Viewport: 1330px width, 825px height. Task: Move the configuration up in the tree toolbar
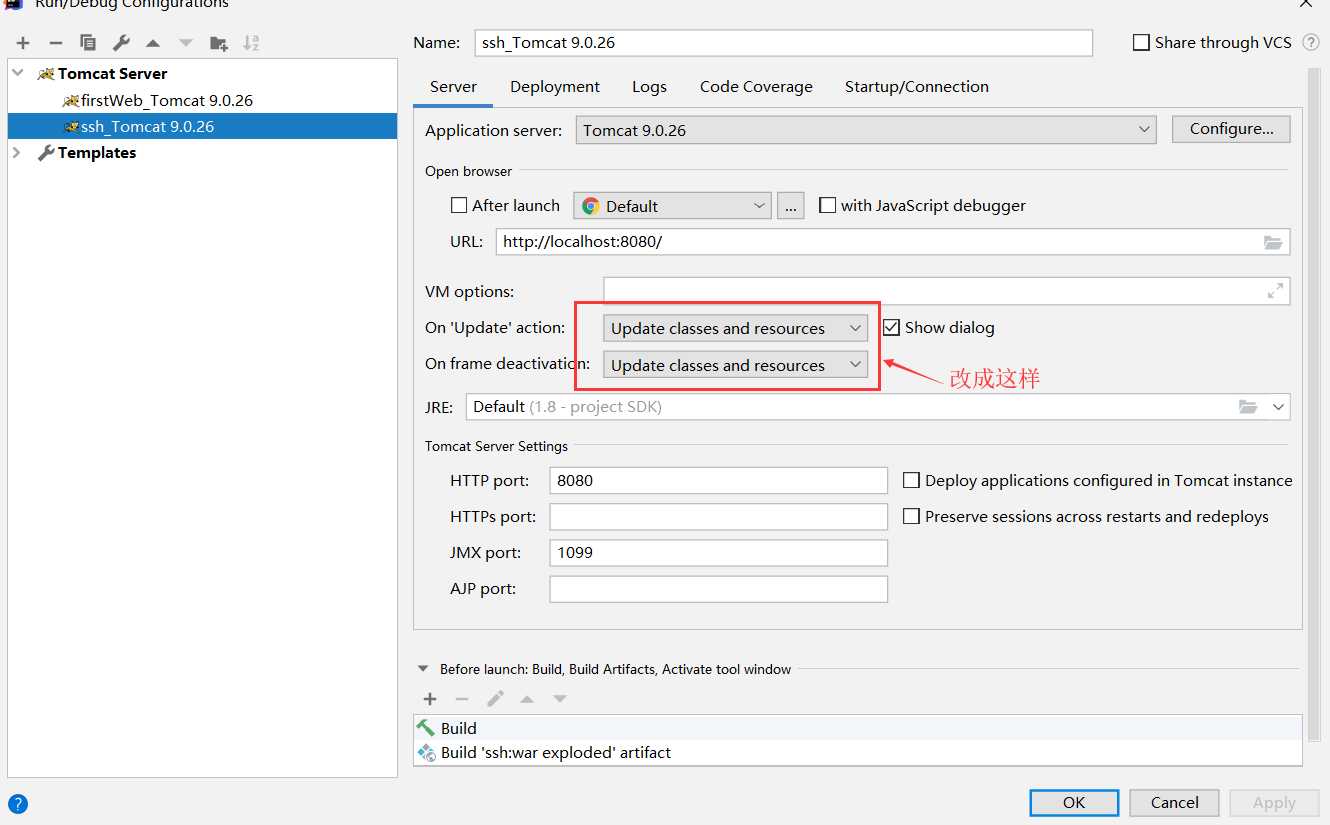[153, 43]
